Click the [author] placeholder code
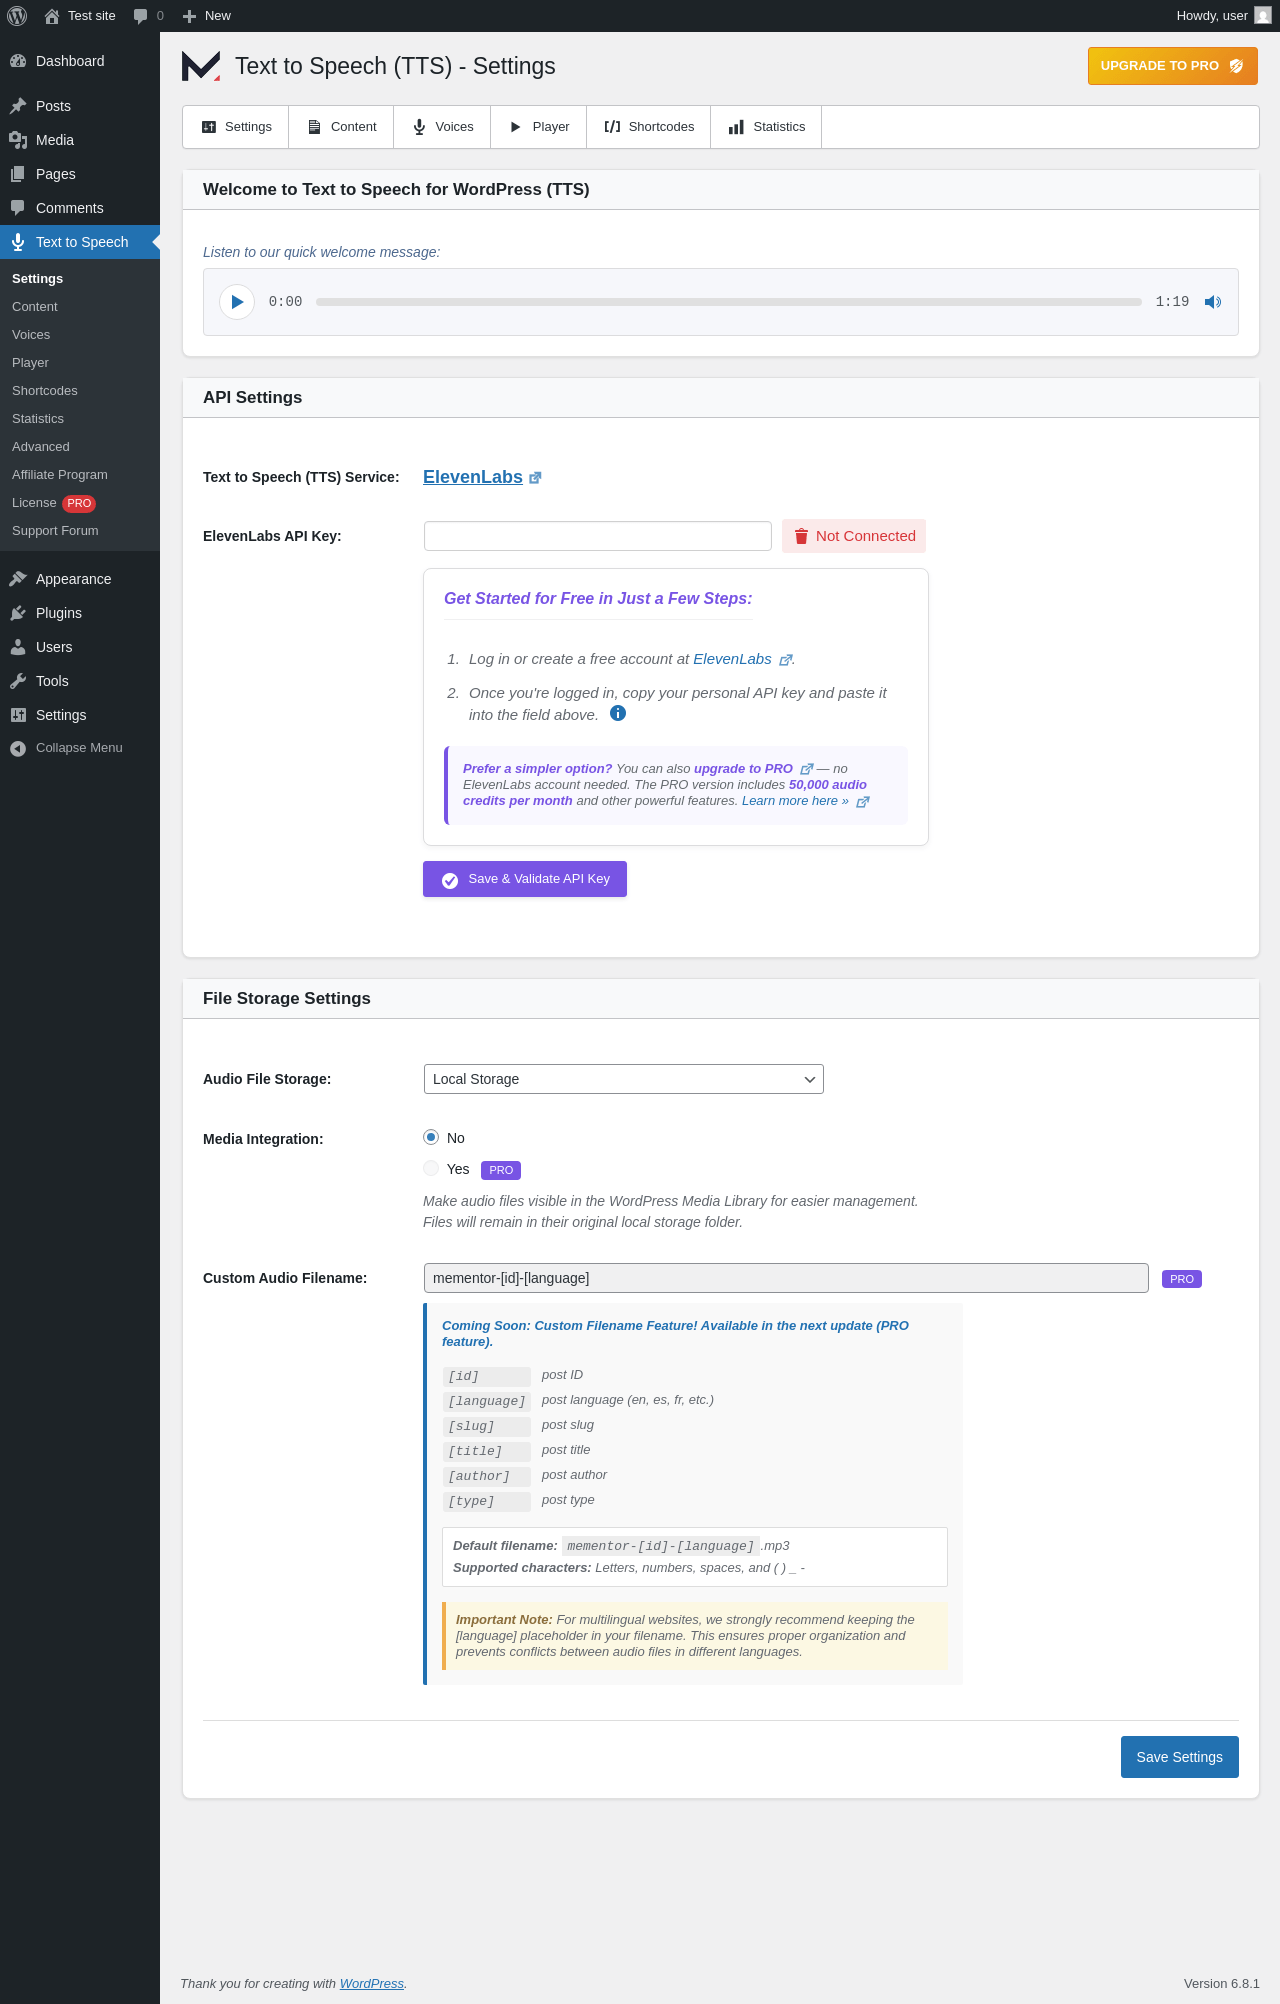Image resolution: width=1280 pixels, height=2004 pixels. click(x=486, y=1477)
